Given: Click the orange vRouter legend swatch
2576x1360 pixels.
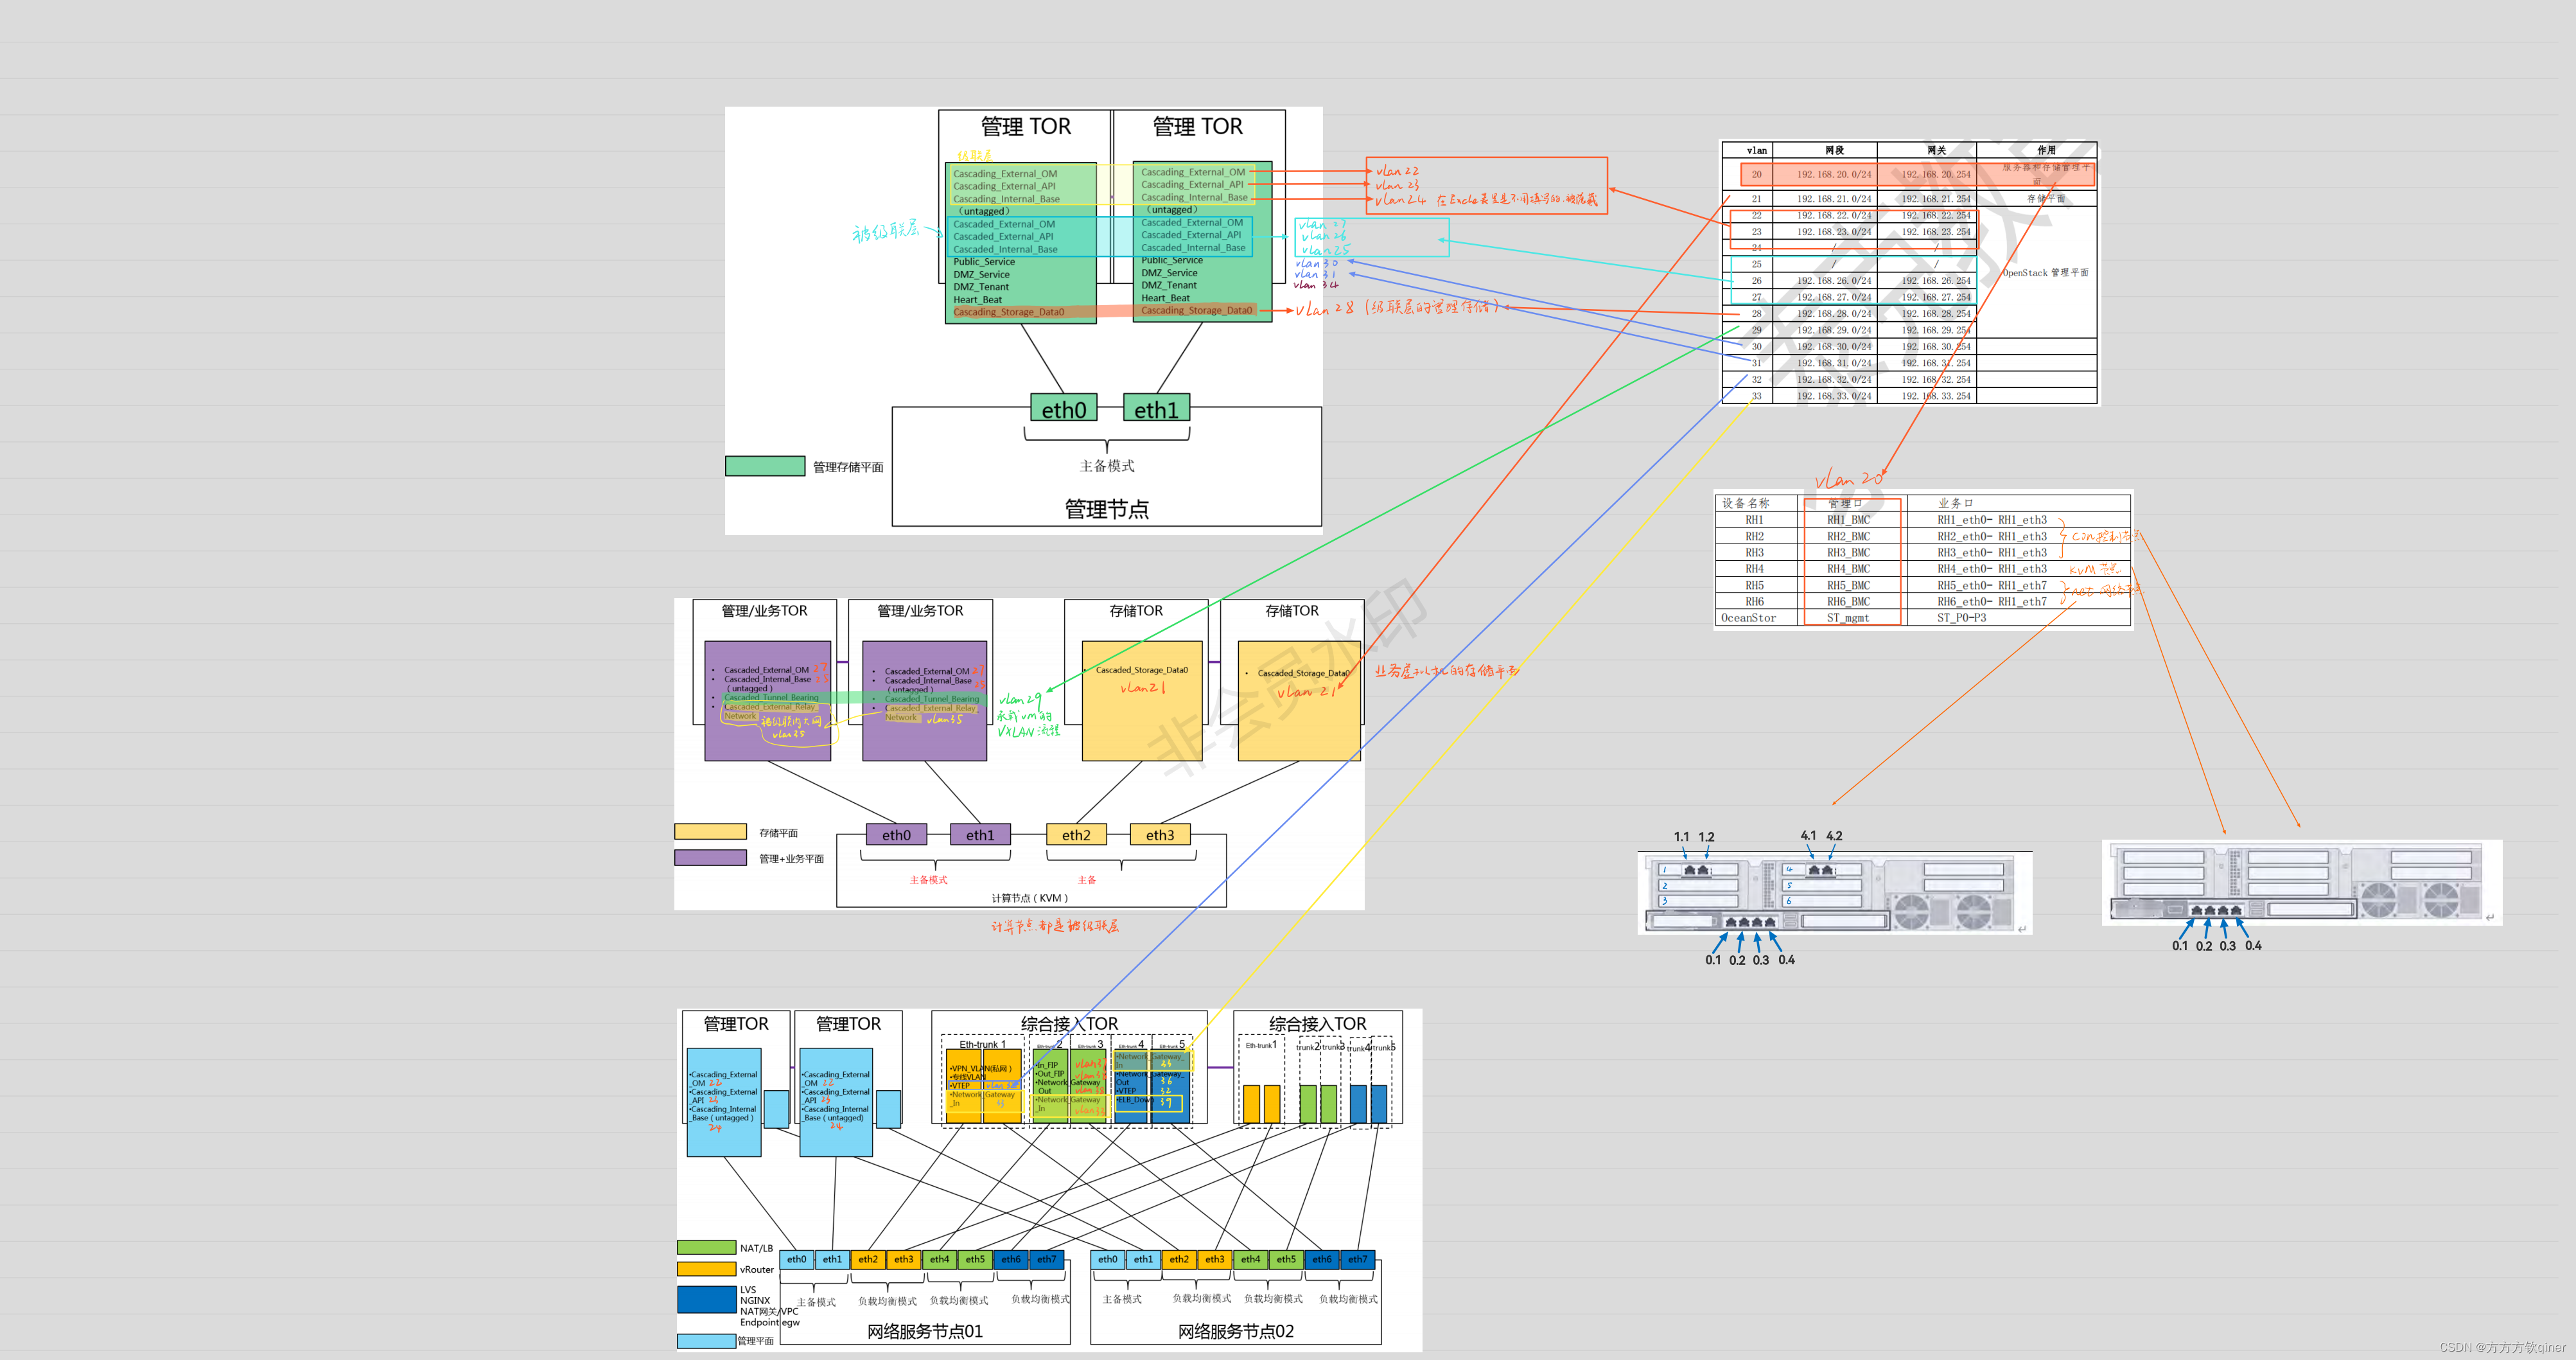Looking at the screenshot, I should tap(706, 1269).
